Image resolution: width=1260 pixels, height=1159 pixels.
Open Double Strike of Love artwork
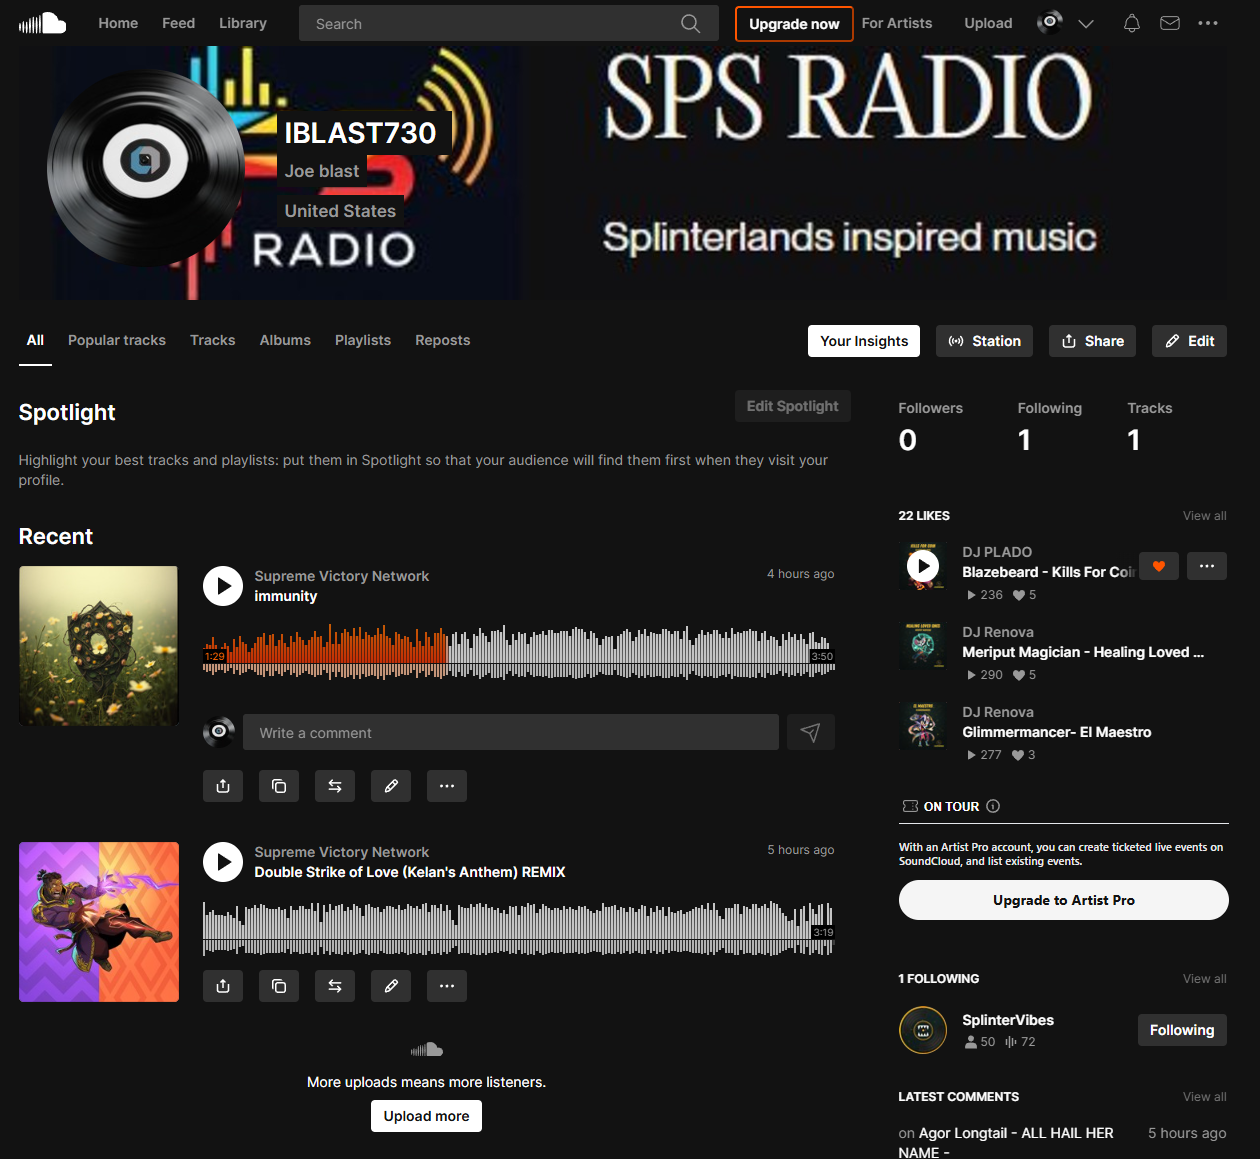[99, 922]
